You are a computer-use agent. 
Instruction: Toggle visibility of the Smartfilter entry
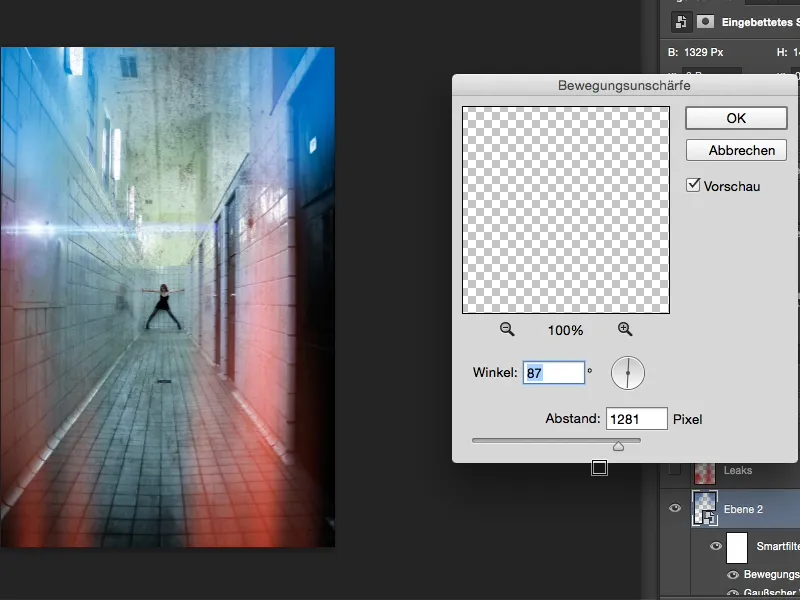point(716,546)
